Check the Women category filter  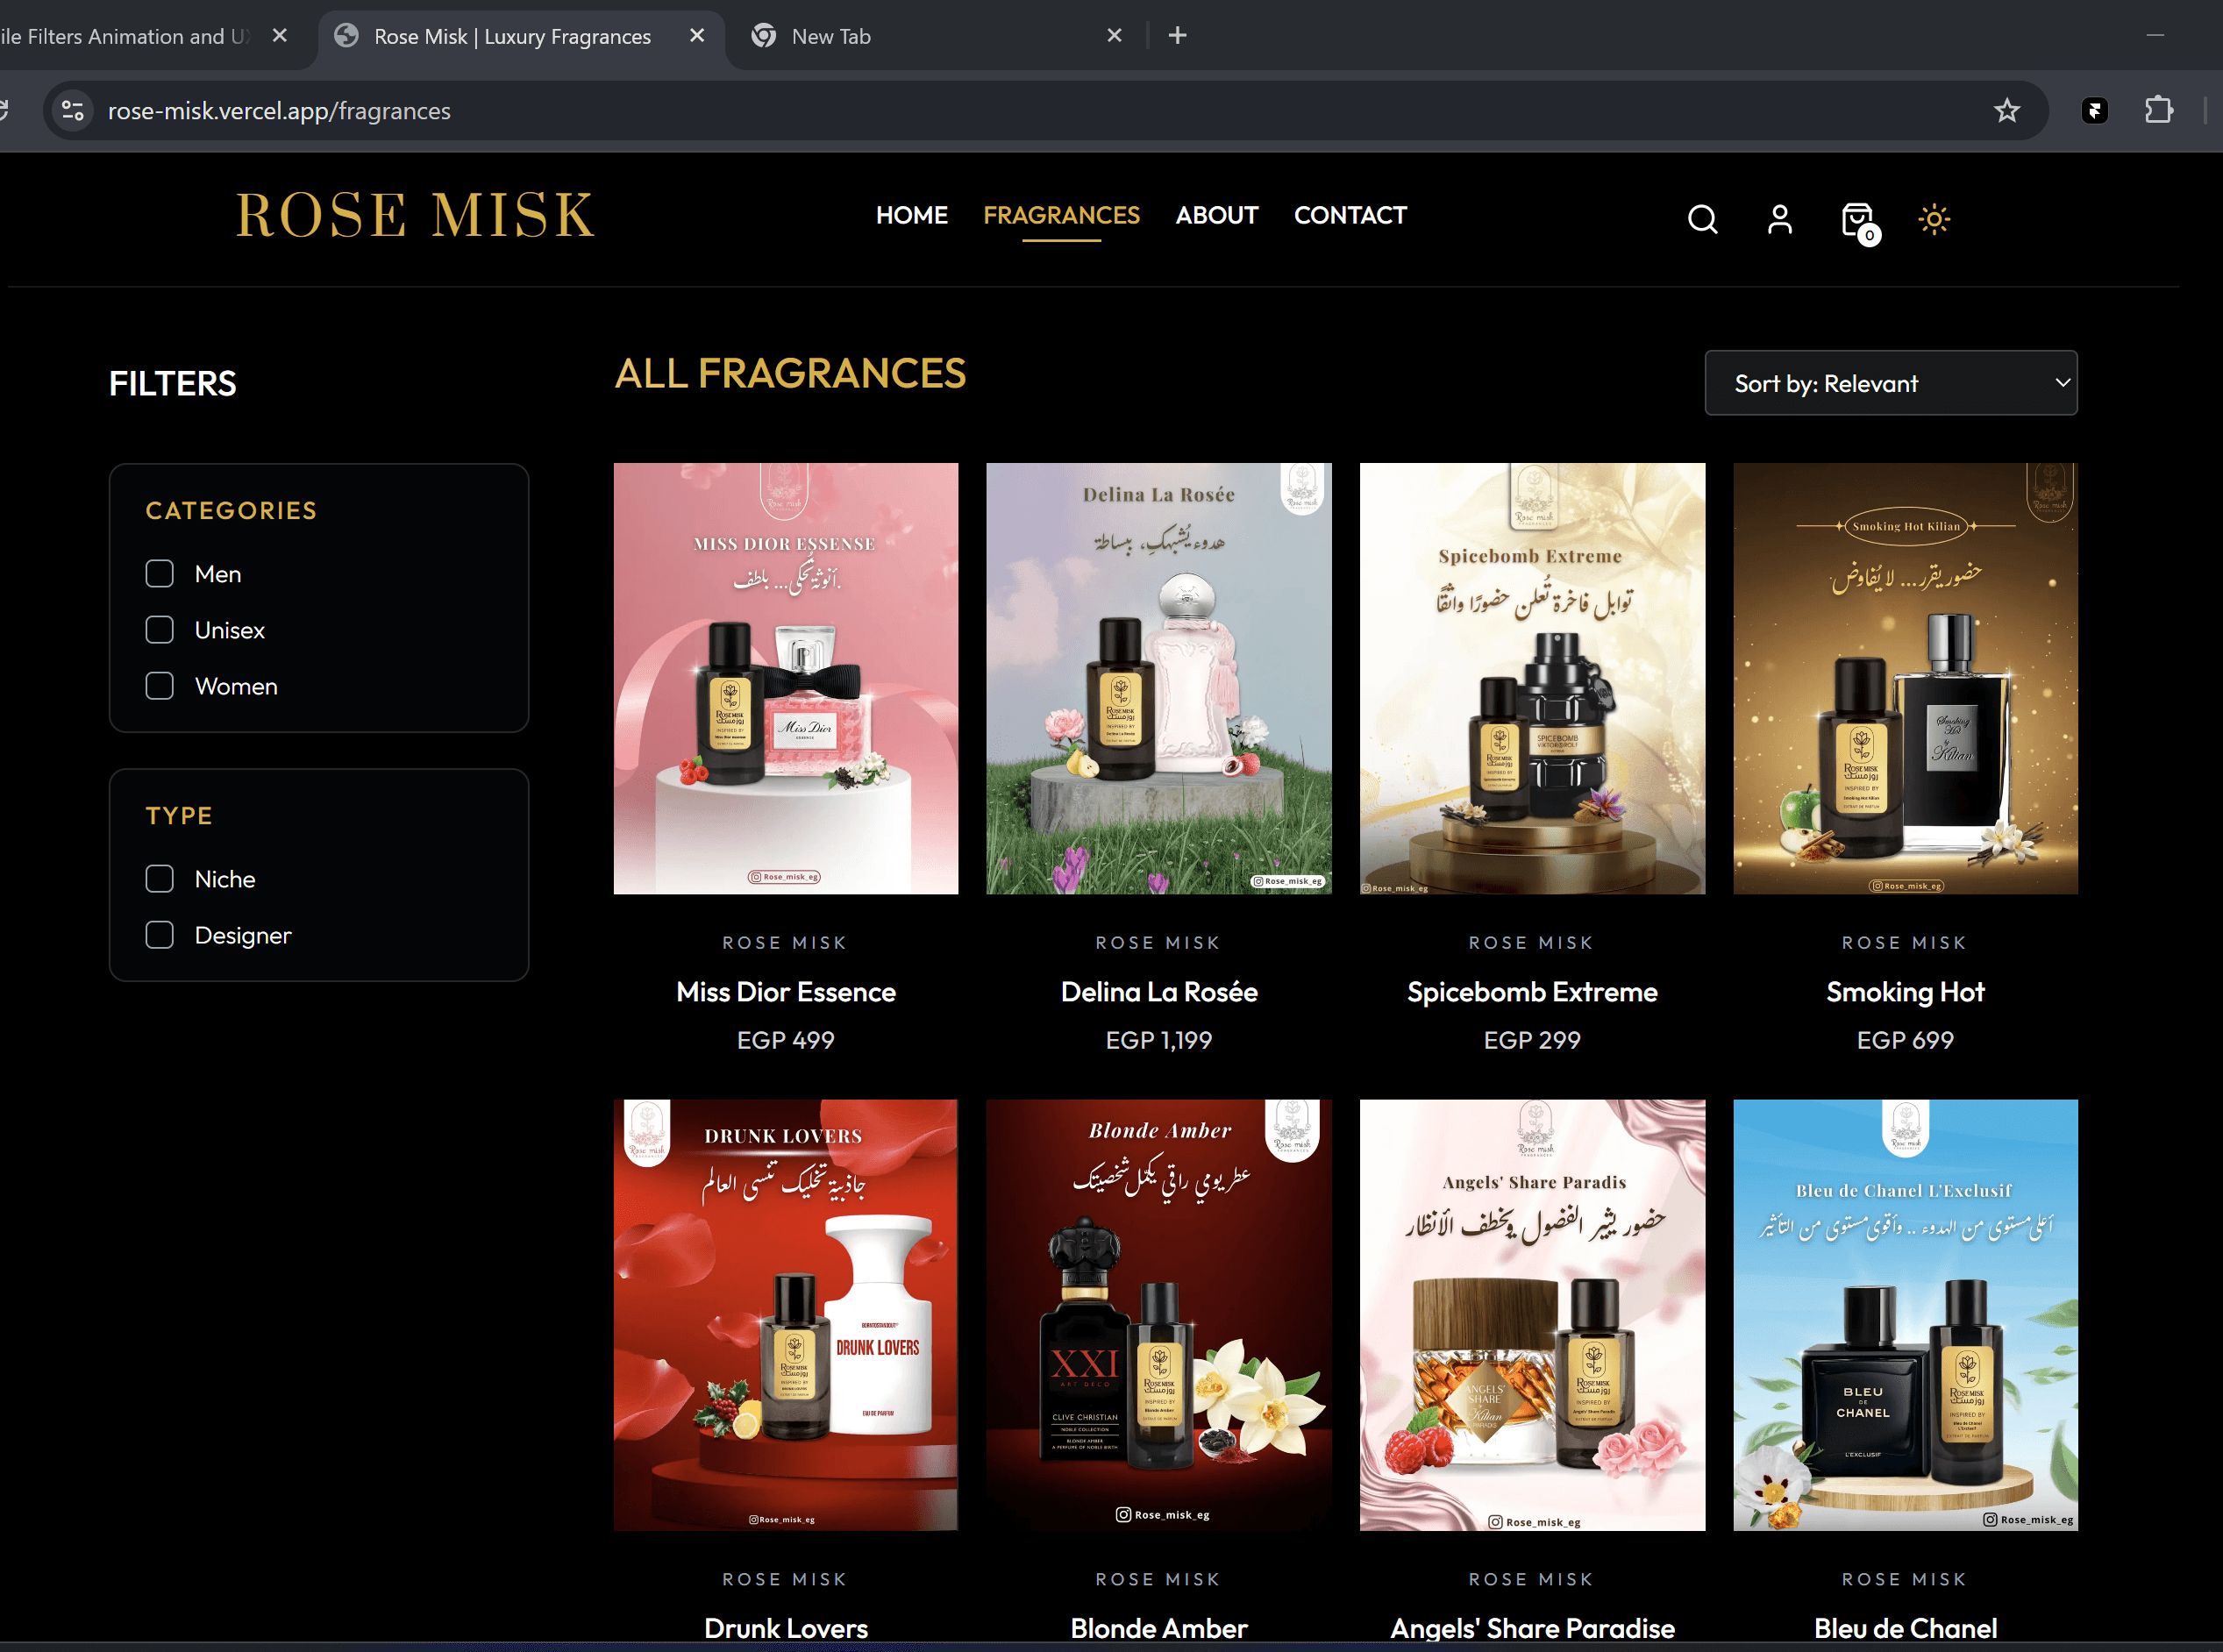coord(159,686)
